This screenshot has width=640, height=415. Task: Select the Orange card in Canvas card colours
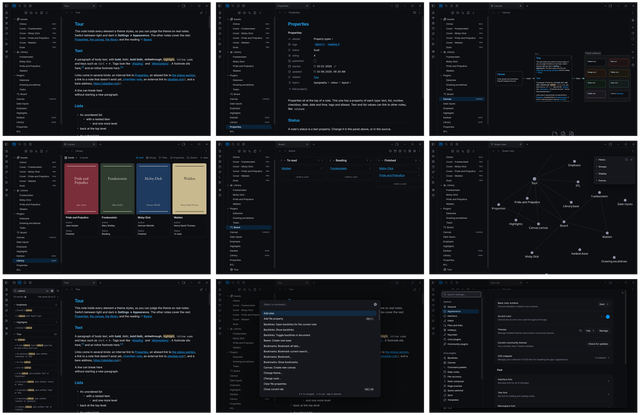596,73
